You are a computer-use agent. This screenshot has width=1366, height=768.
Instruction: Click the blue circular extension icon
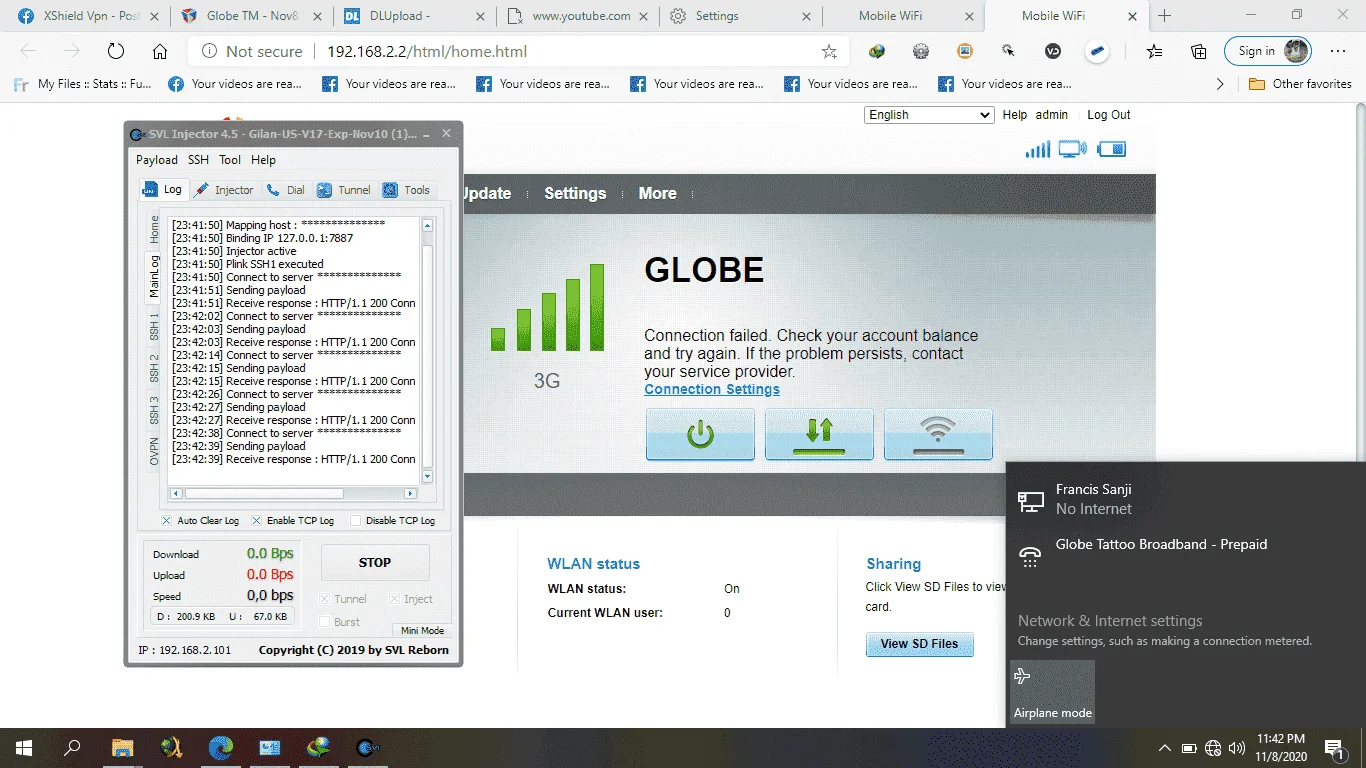[x=1097, y=51]
